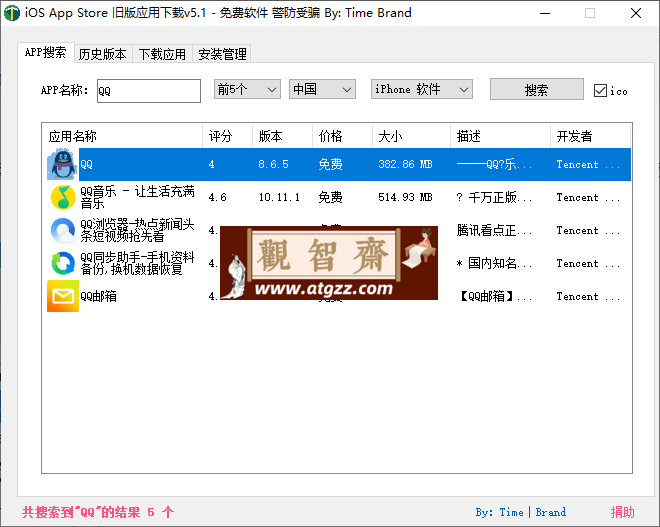Click the 捐助 donate link

click(623, 512)
